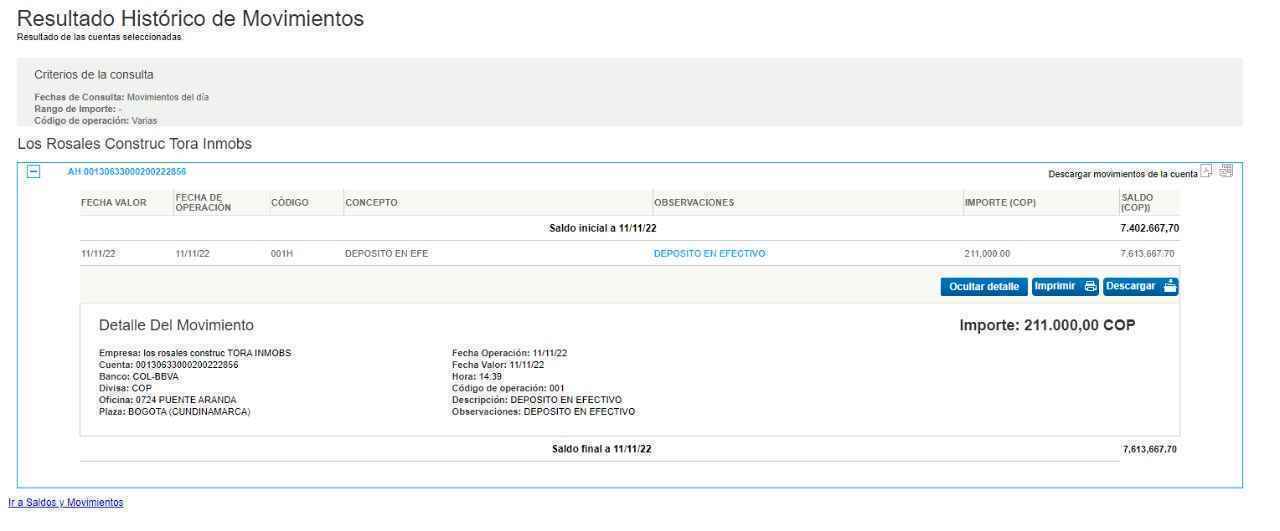Image resolution: width=1280 pixels, height=531 pixels.
Task: Download account movements as PDF
Action: click(x=1208, y=172)
